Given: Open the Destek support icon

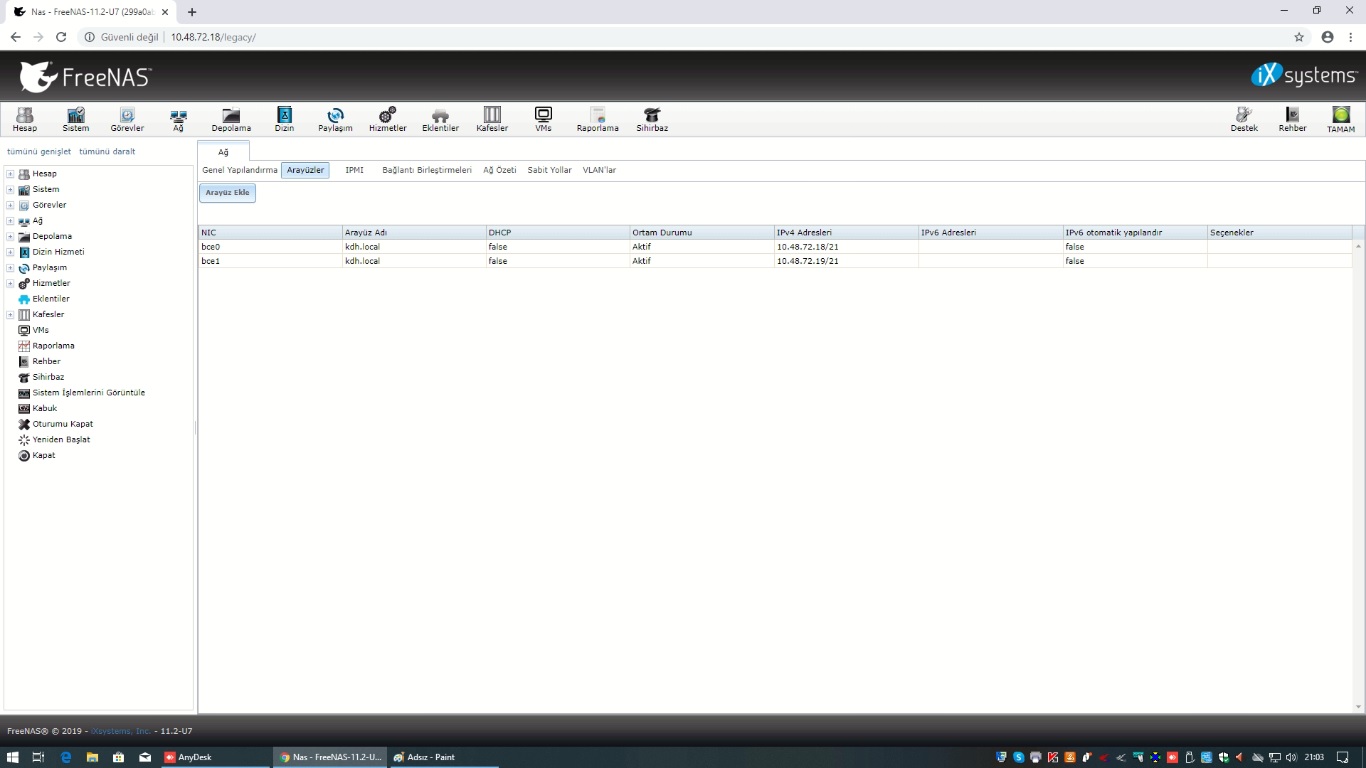Looking at the screenshot, I should pyautogui.click(x=1244, y=119).
